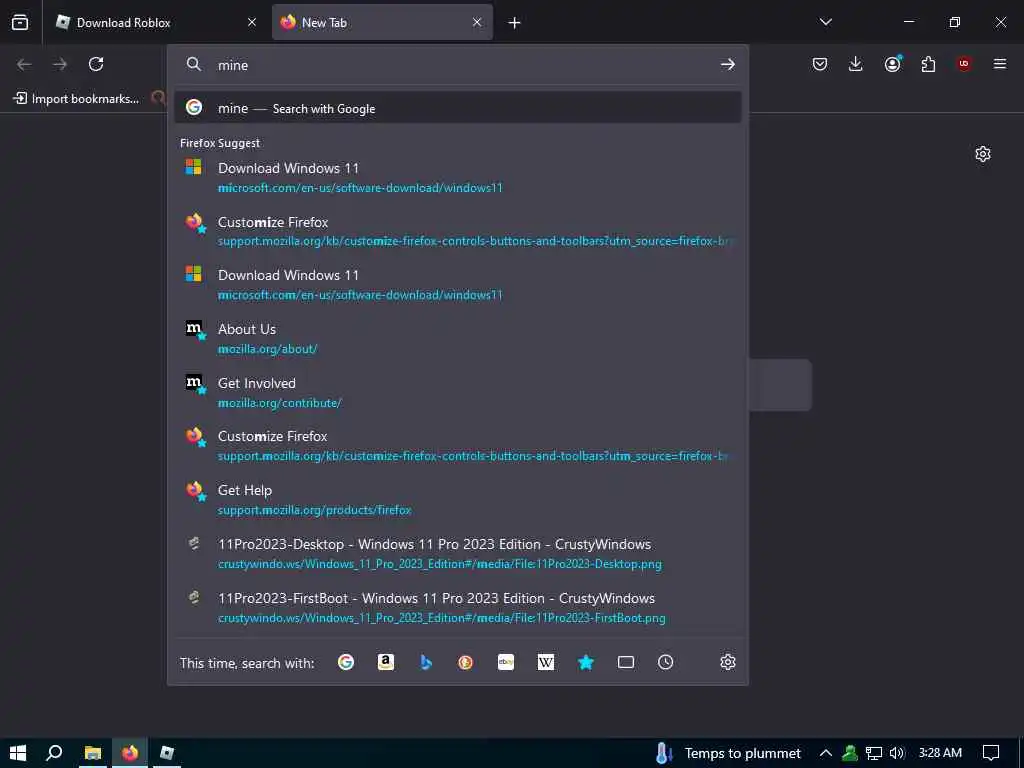Open the first Customize Firefox suggestion

[x=458, y=231]
